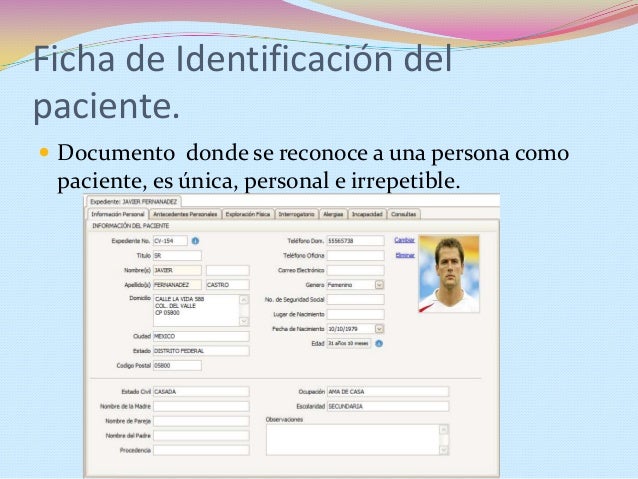
Task: Click the Edad field showing 31 años
Action: click(x=349, y=343)
